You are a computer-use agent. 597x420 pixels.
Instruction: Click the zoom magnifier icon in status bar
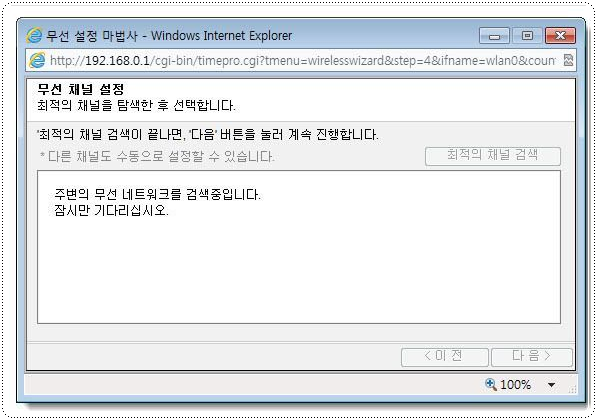pyautogui.click(x=491, y=384)
